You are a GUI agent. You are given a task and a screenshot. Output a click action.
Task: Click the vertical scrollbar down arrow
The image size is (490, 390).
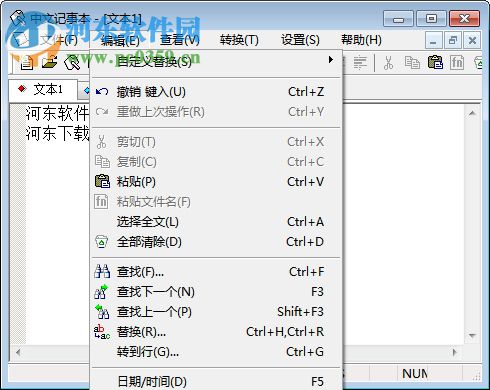(x=472, y=335)
